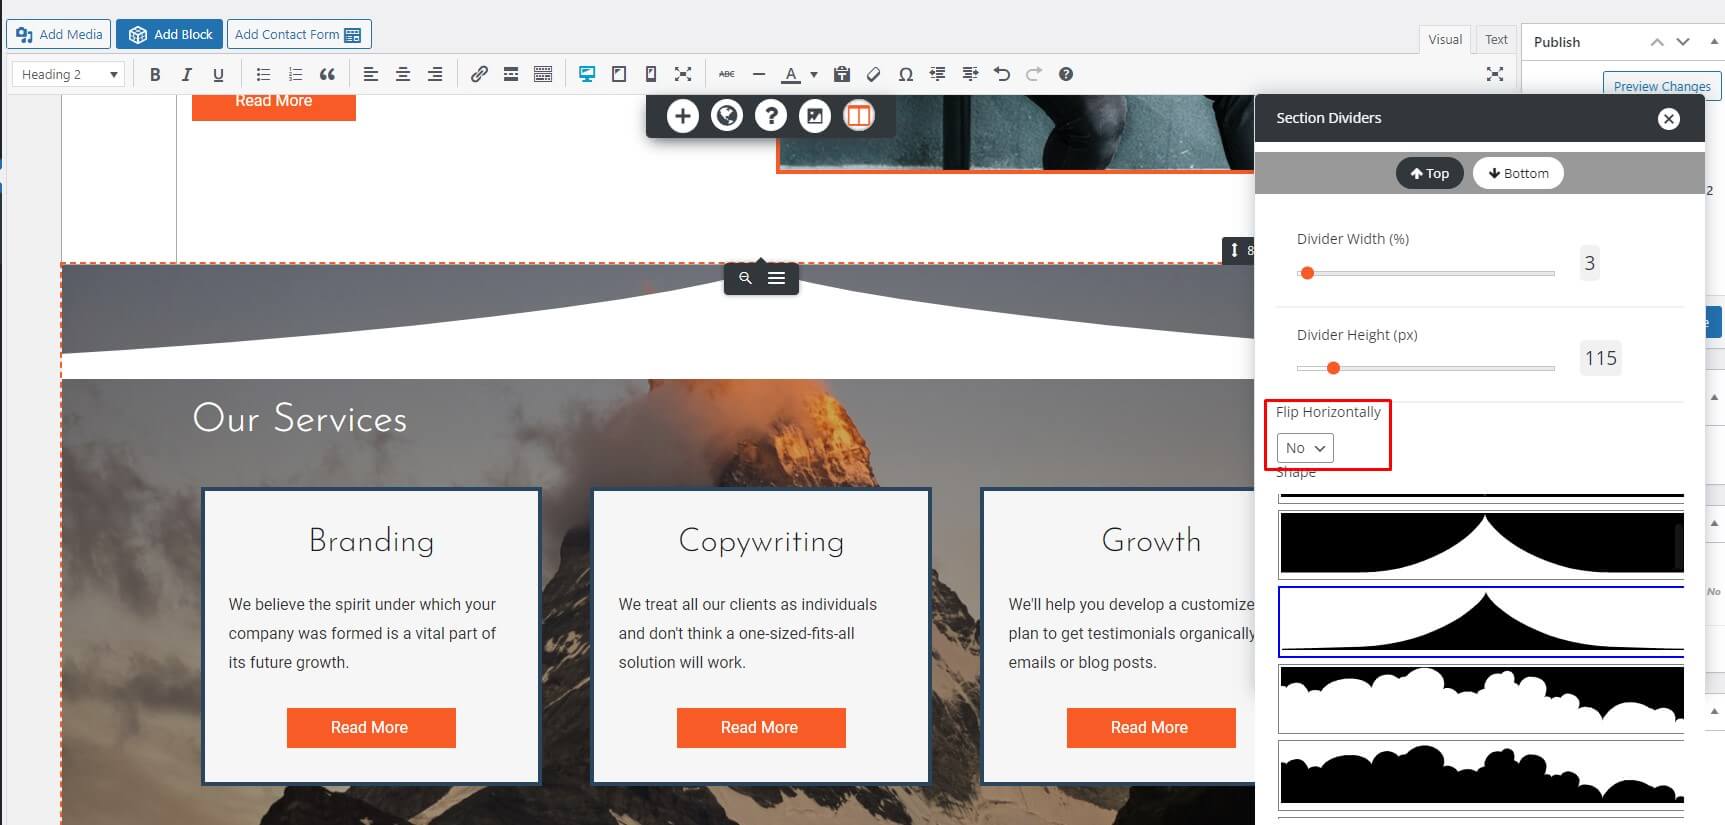Open keyboard shortcuts help icon
1725x825 pixels.
[x=1066, y=74]
